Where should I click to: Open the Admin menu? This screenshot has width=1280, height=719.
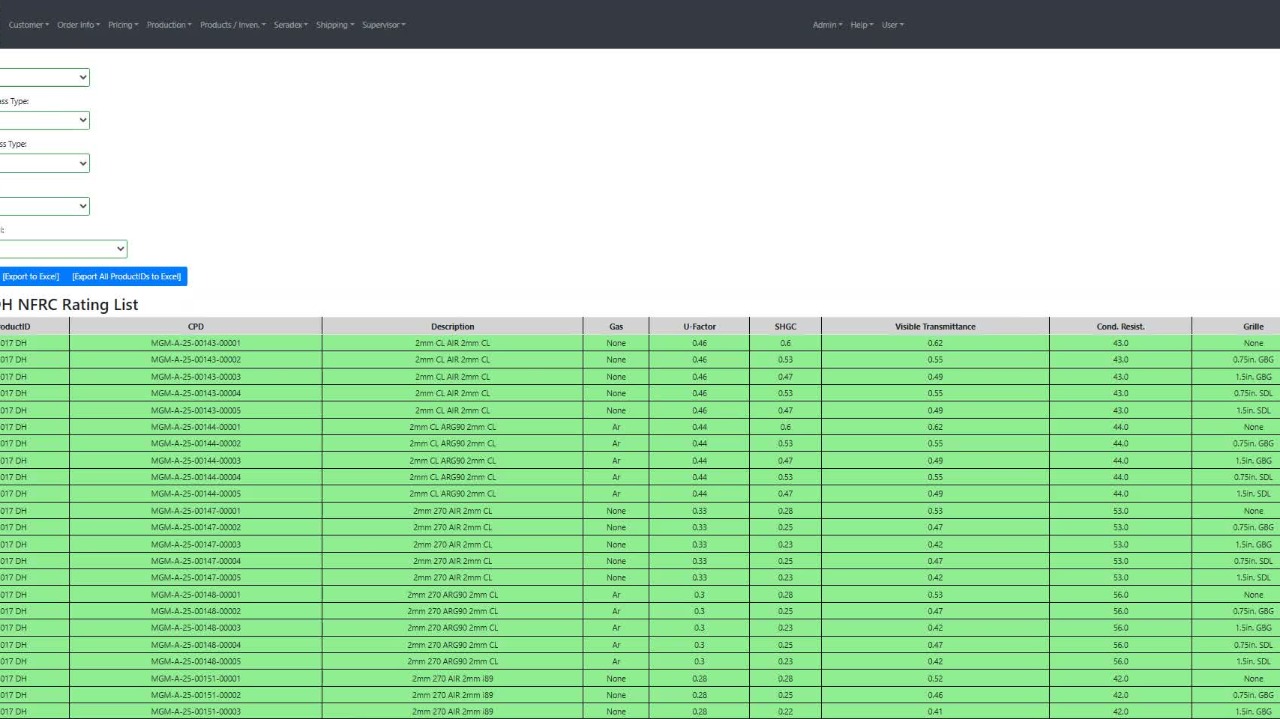828,25
